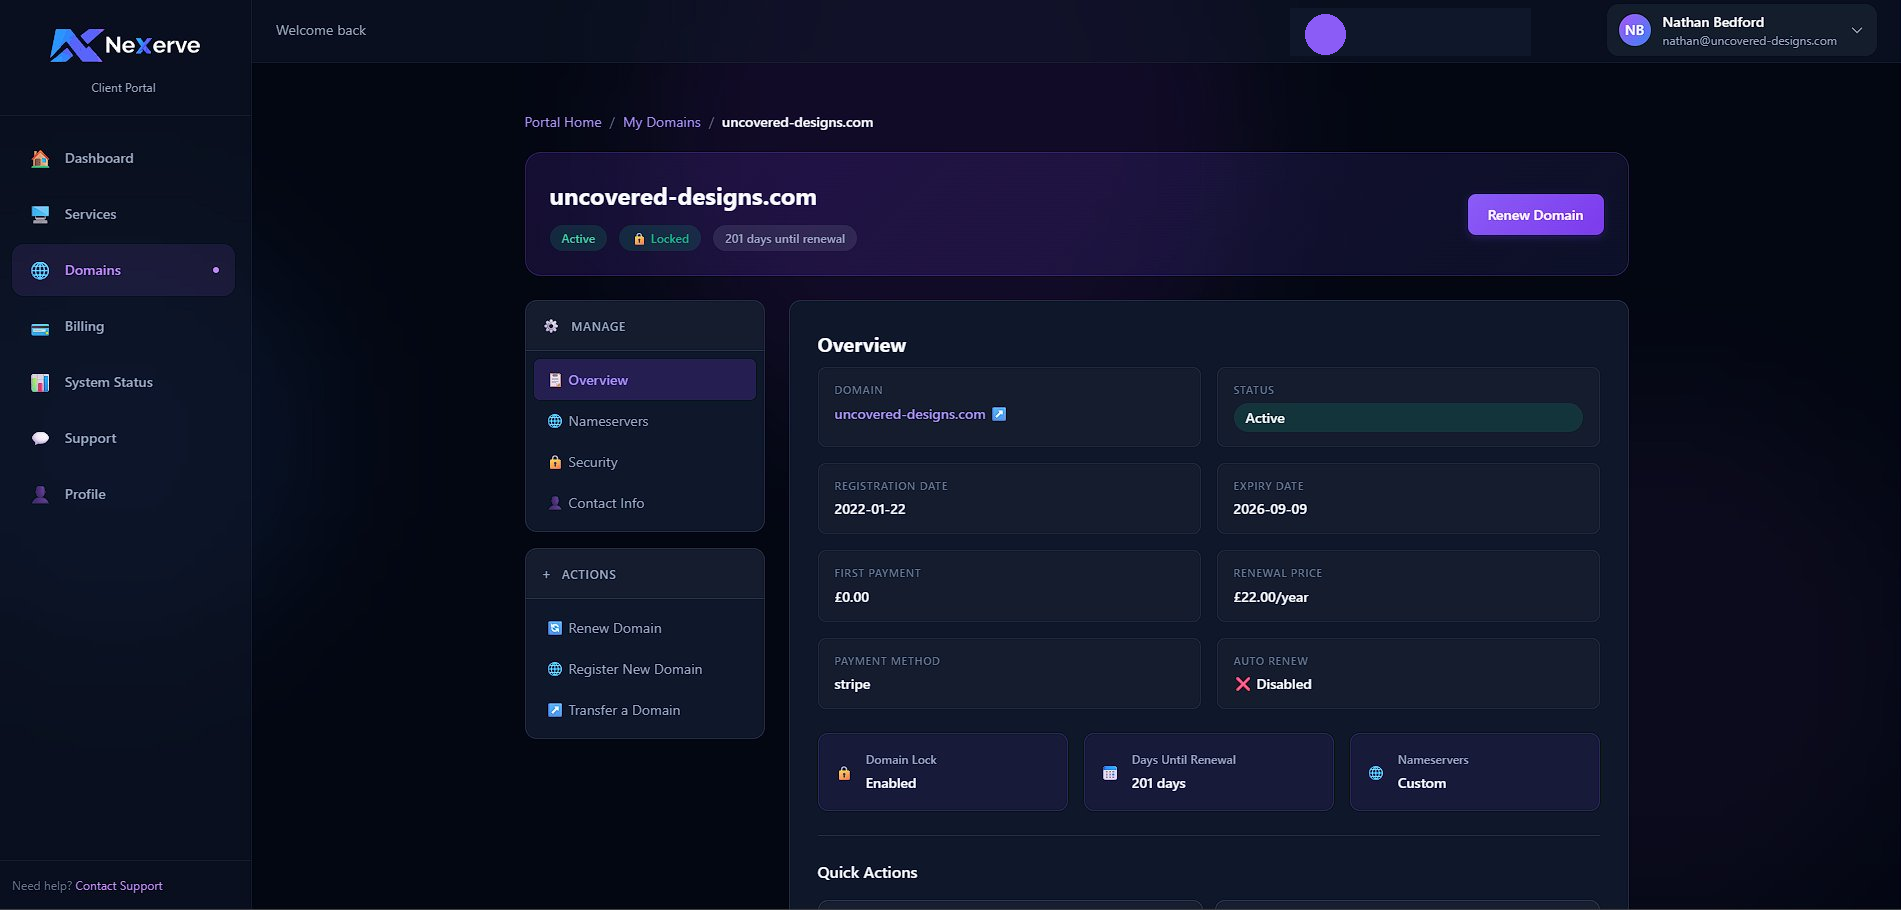This screenshot has height=910, width=1901.
Task: Expand the ACTIONS section
Action: [588, 574]
